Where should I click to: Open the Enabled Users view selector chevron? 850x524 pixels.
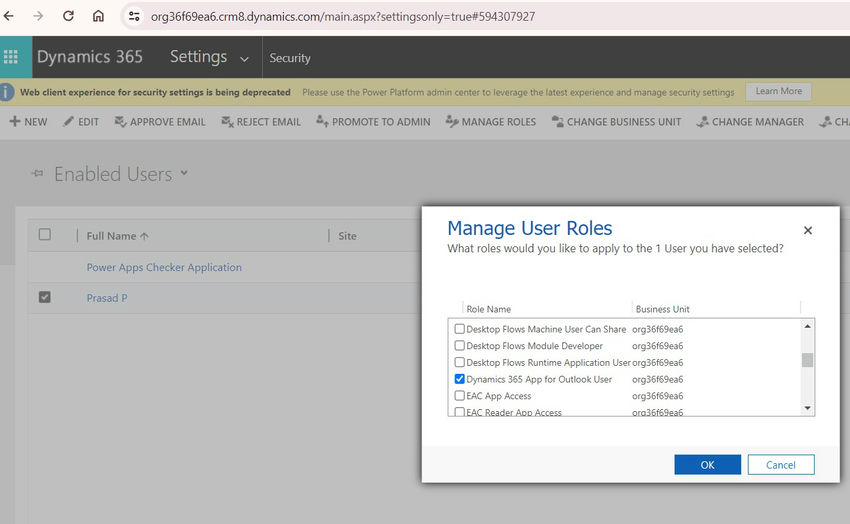[x=184, y=173]
